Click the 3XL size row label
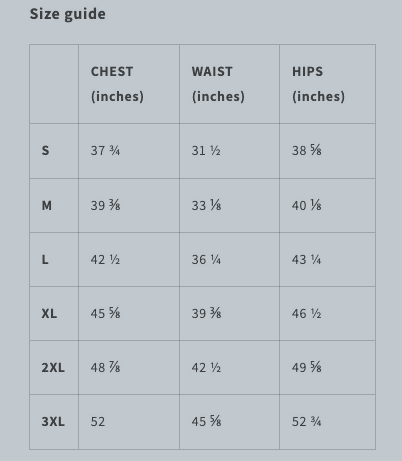402x461 pixels. [53, 422]
